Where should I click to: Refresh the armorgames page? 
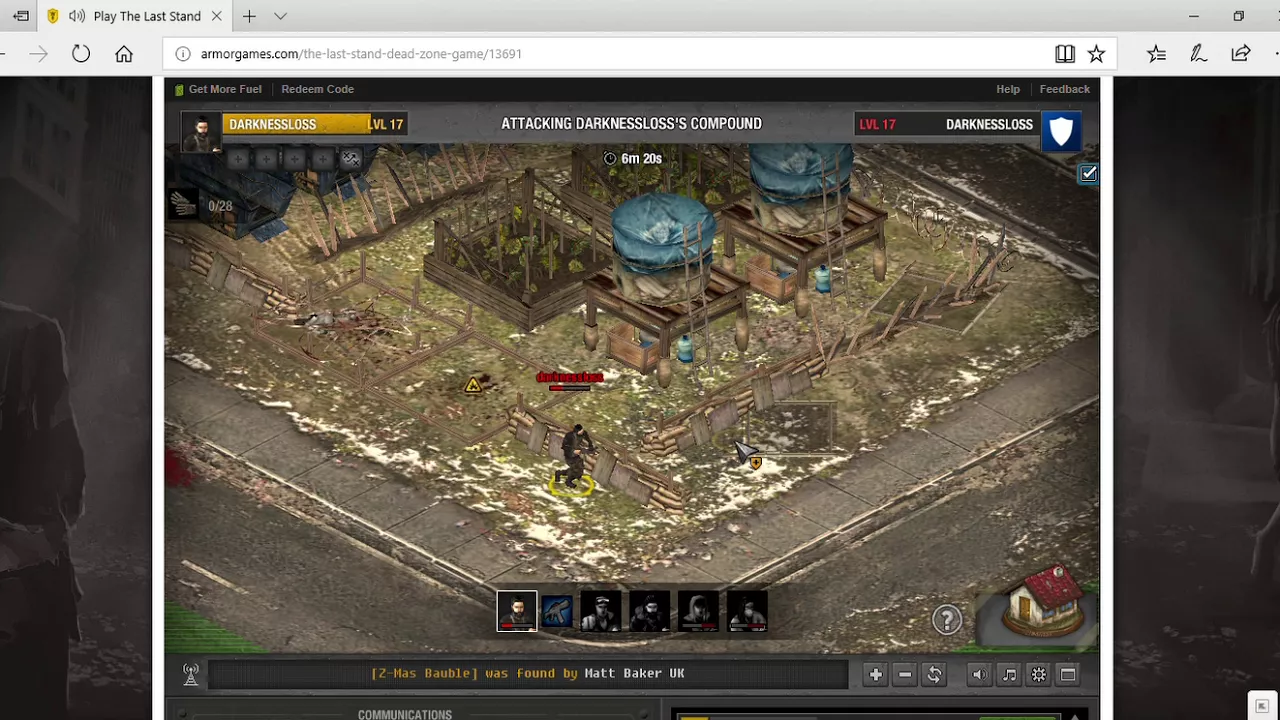[x=81, y=54]
